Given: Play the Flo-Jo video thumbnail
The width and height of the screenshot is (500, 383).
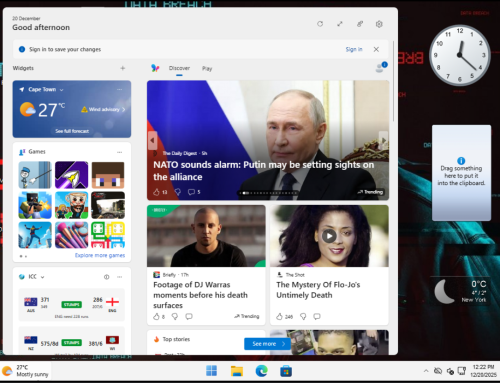Looking at the screenshot, I should click(329, 236).
